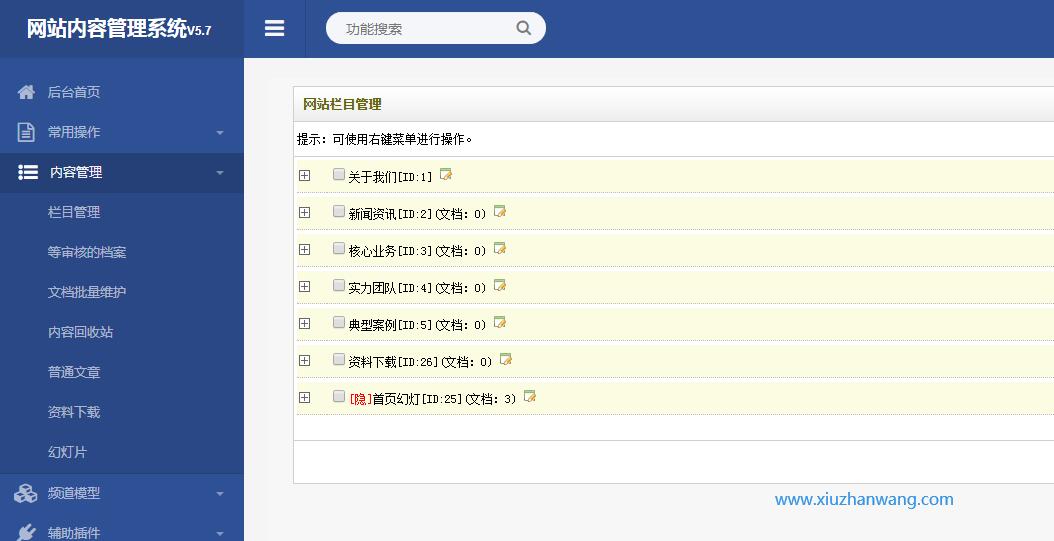Open the 后台首页 home icon
Screen dimensions: 1054x541
[27, 92]
